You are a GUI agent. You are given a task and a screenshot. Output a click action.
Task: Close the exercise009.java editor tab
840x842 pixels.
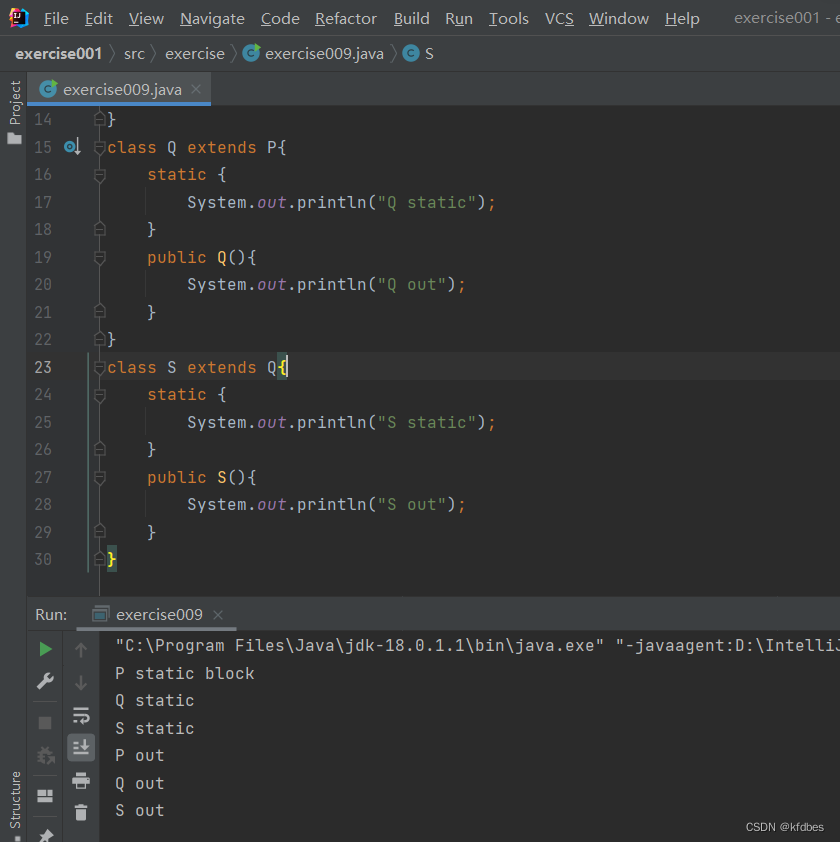(x=196, y=89)
